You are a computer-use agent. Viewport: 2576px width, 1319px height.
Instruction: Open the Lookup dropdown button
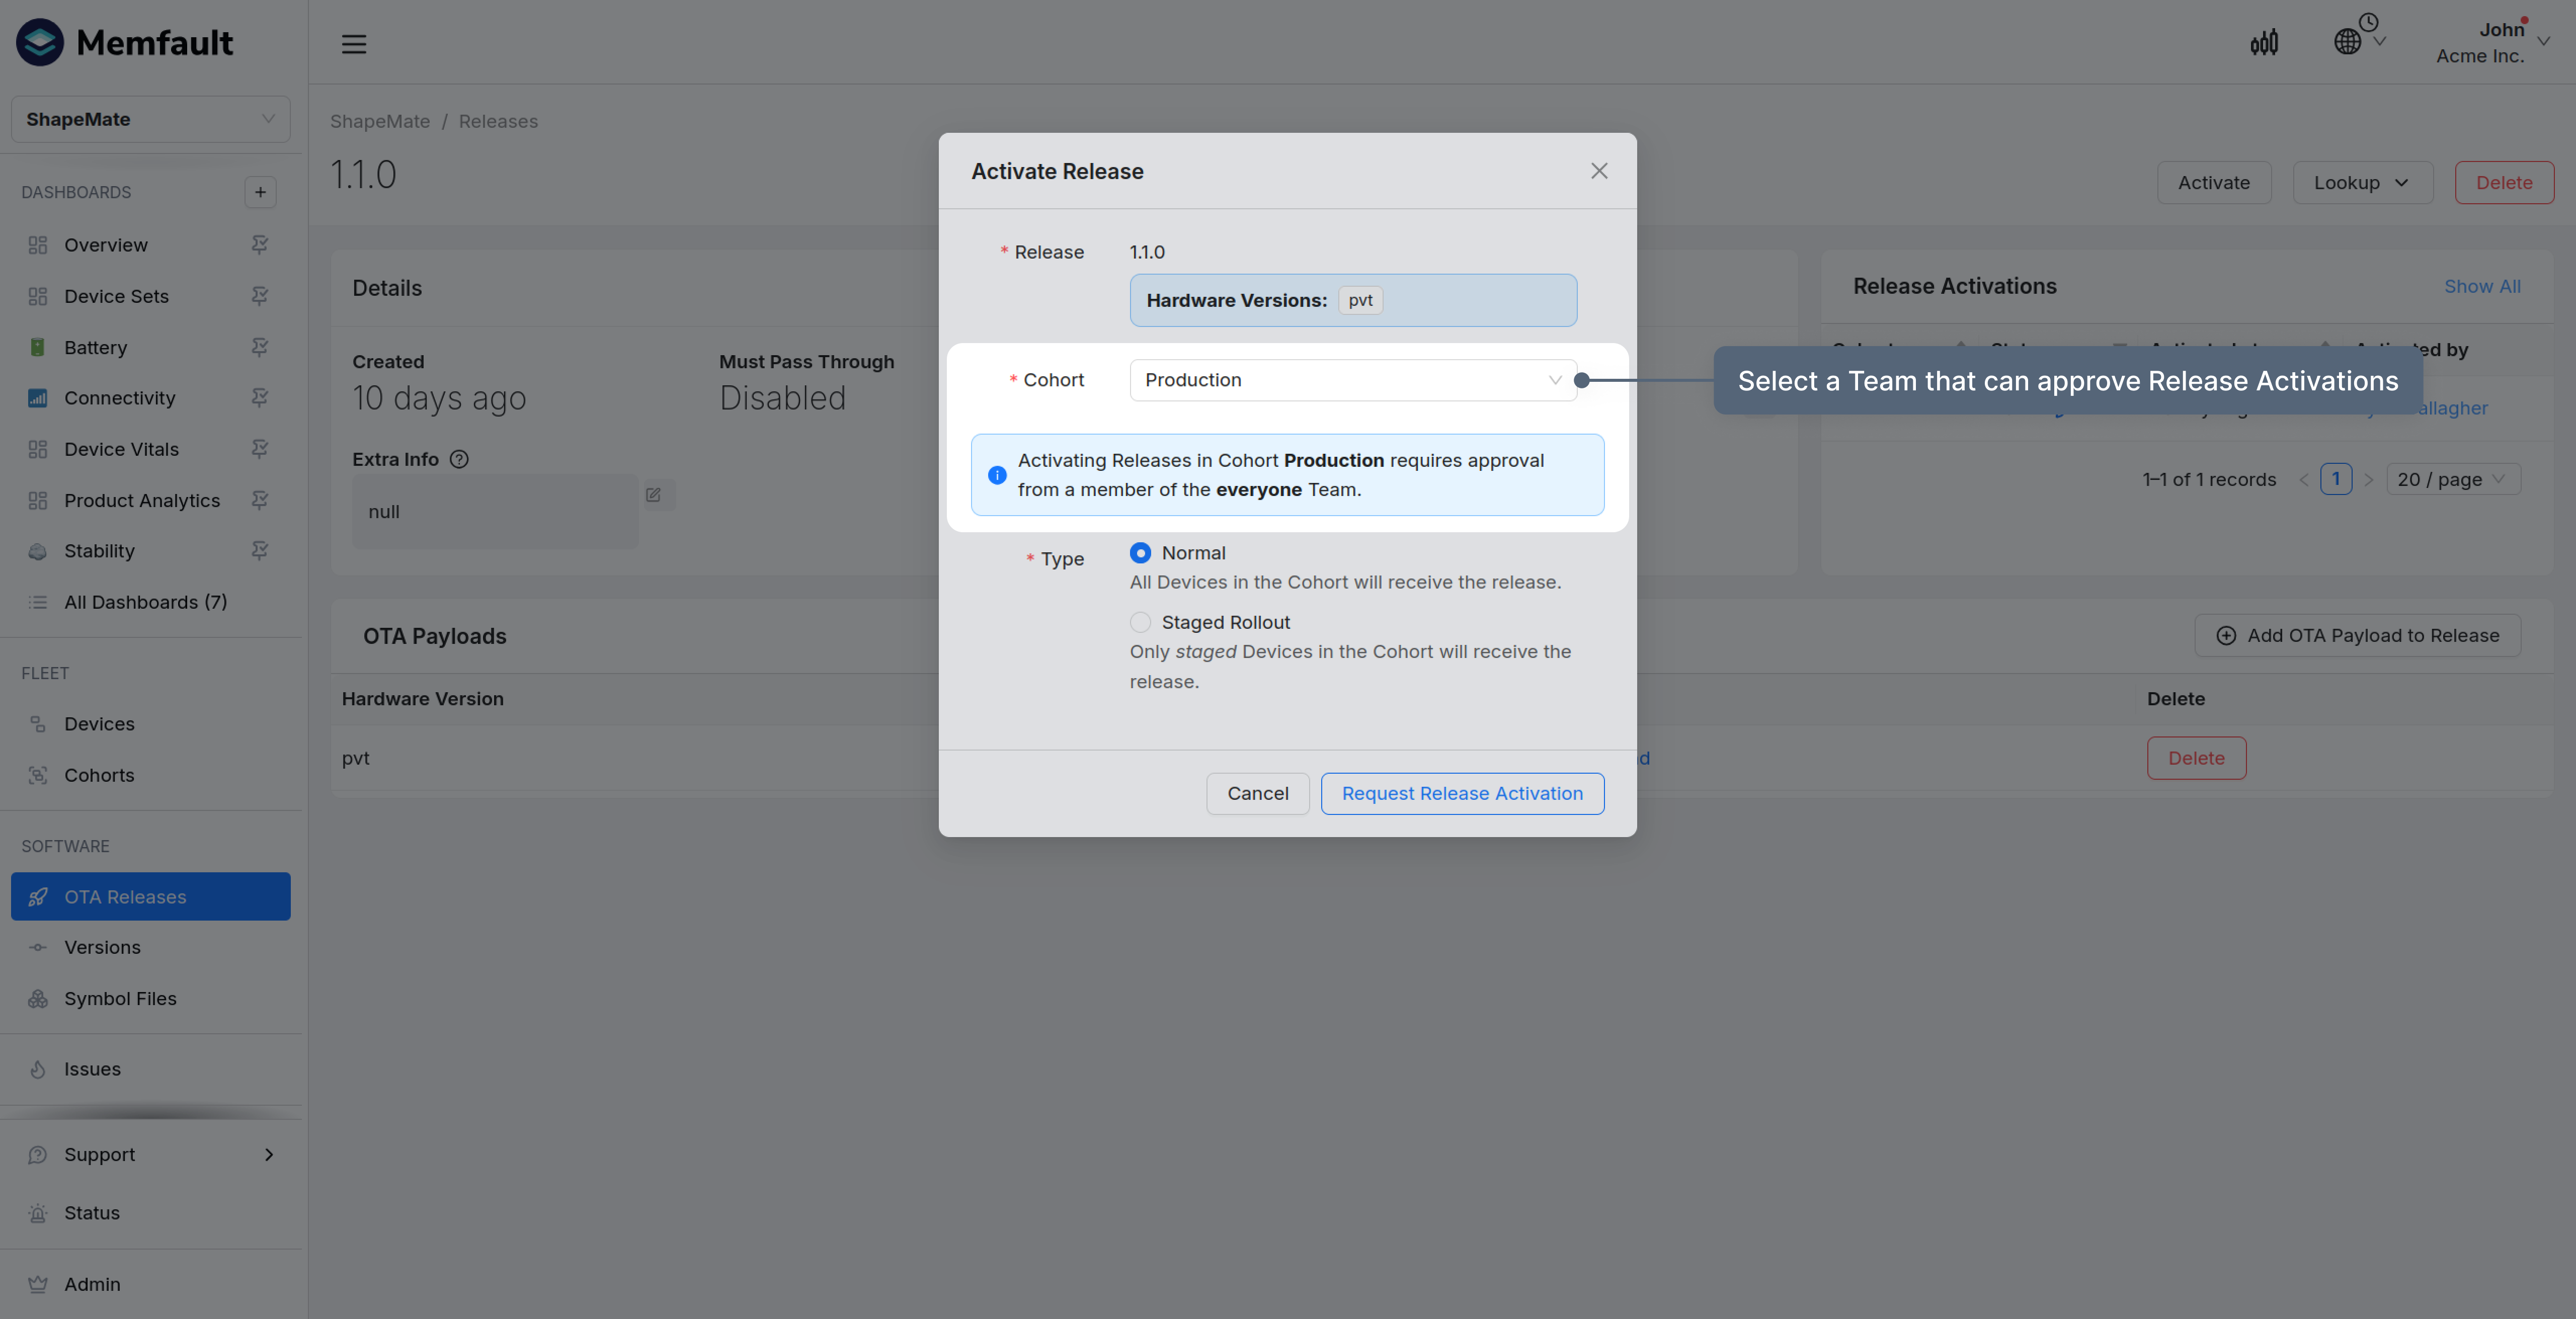tap(2361, 183)
